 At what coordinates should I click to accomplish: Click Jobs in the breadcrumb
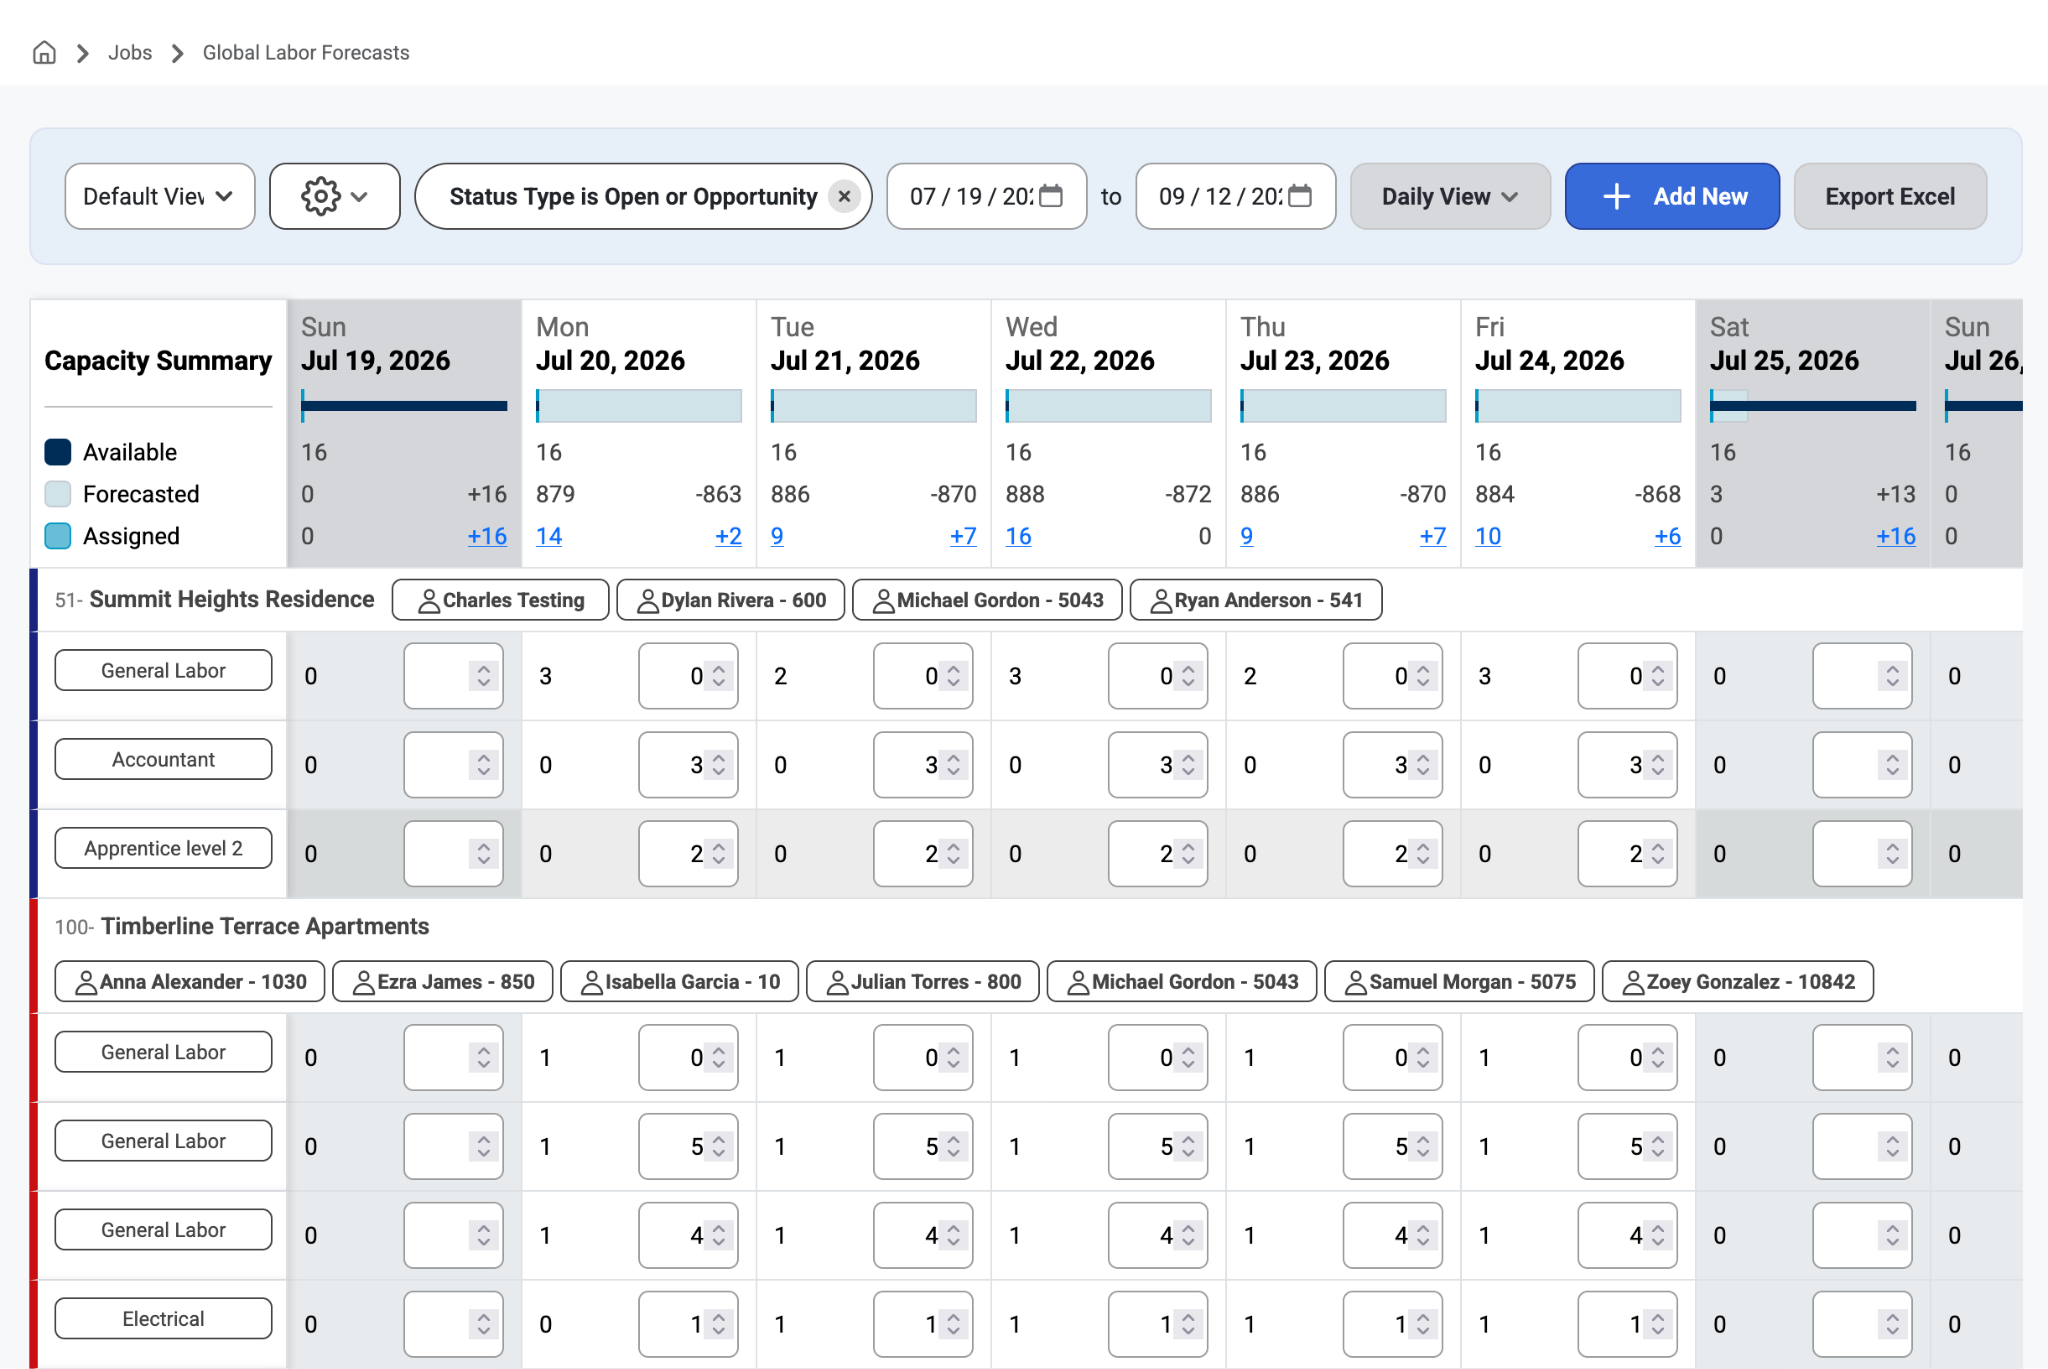pos(130,52)
